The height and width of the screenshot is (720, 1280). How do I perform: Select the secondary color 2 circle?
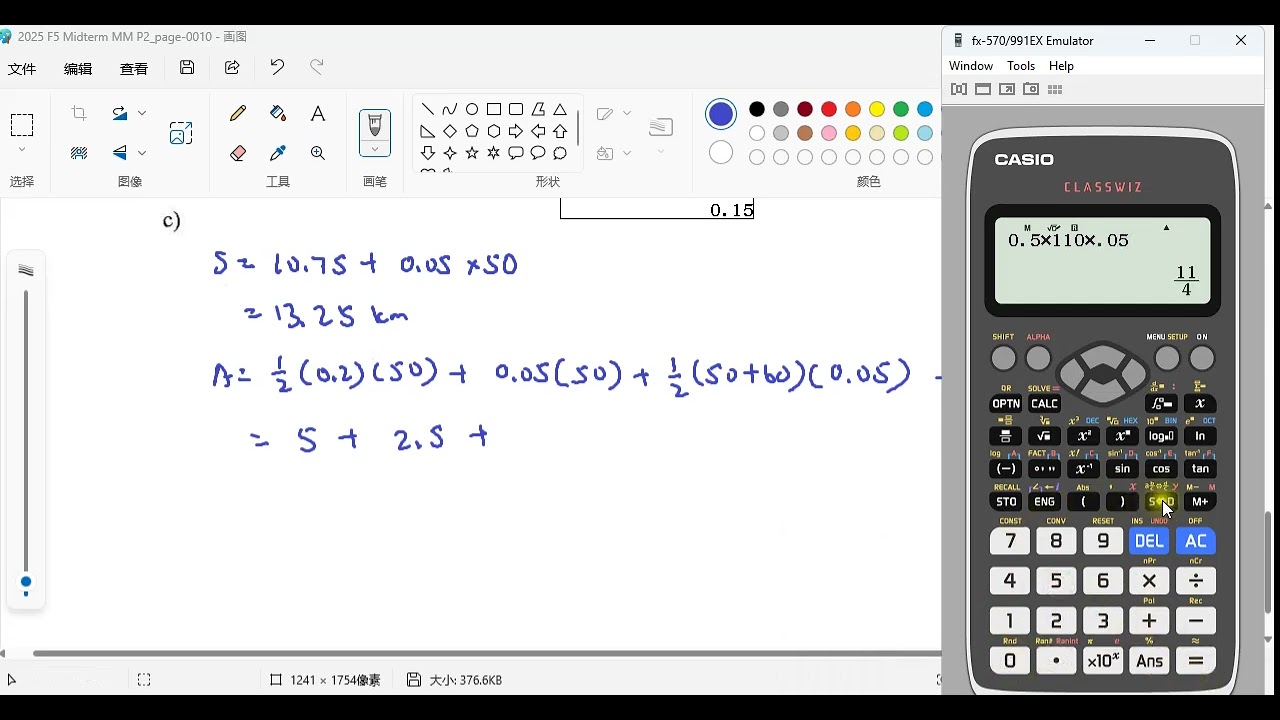point(721,153)
